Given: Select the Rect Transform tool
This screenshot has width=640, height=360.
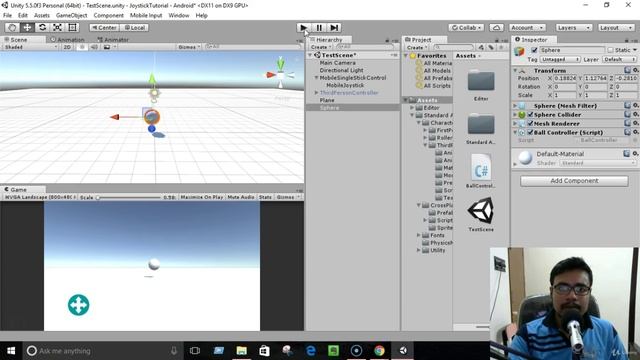Looking at the screenshot, I should click(72, 28).
